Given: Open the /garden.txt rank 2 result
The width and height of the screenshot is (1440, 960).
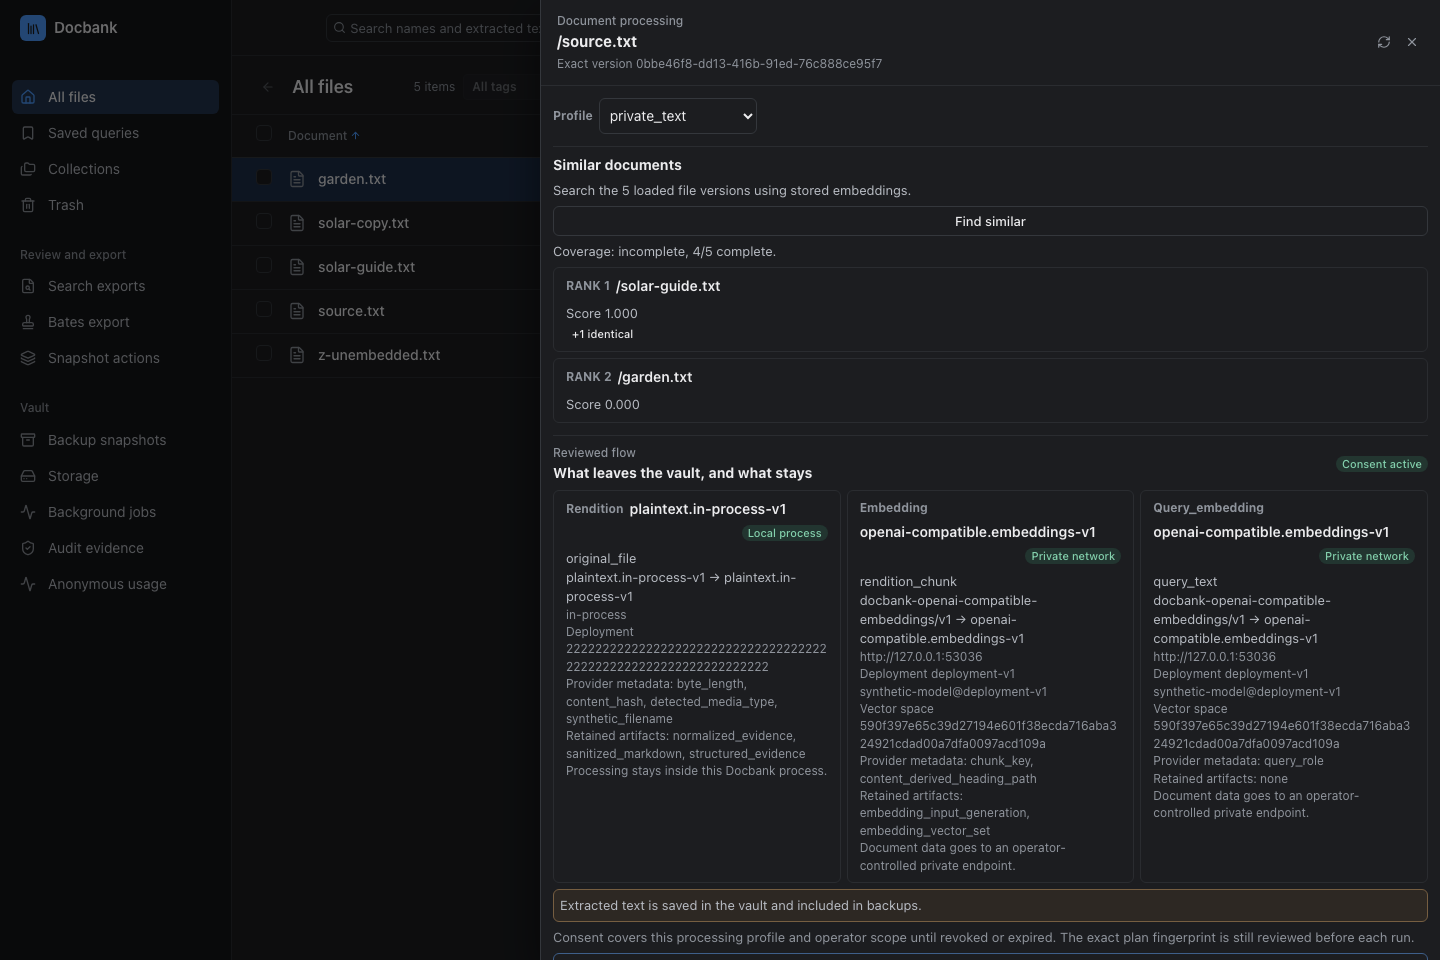Looking at the screenshot, I should (990, 390).
